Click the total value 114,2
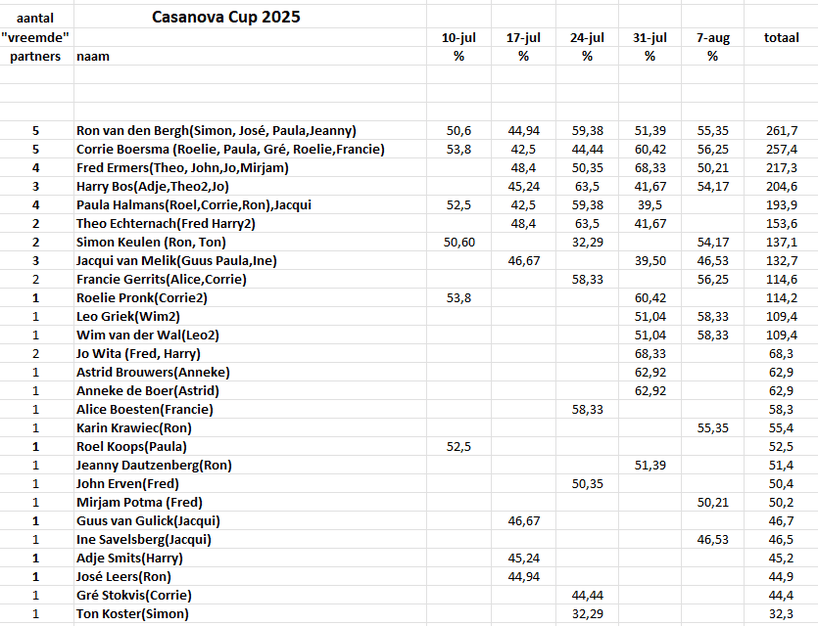Viewport: 818px width, 626px height. (781, 298)
